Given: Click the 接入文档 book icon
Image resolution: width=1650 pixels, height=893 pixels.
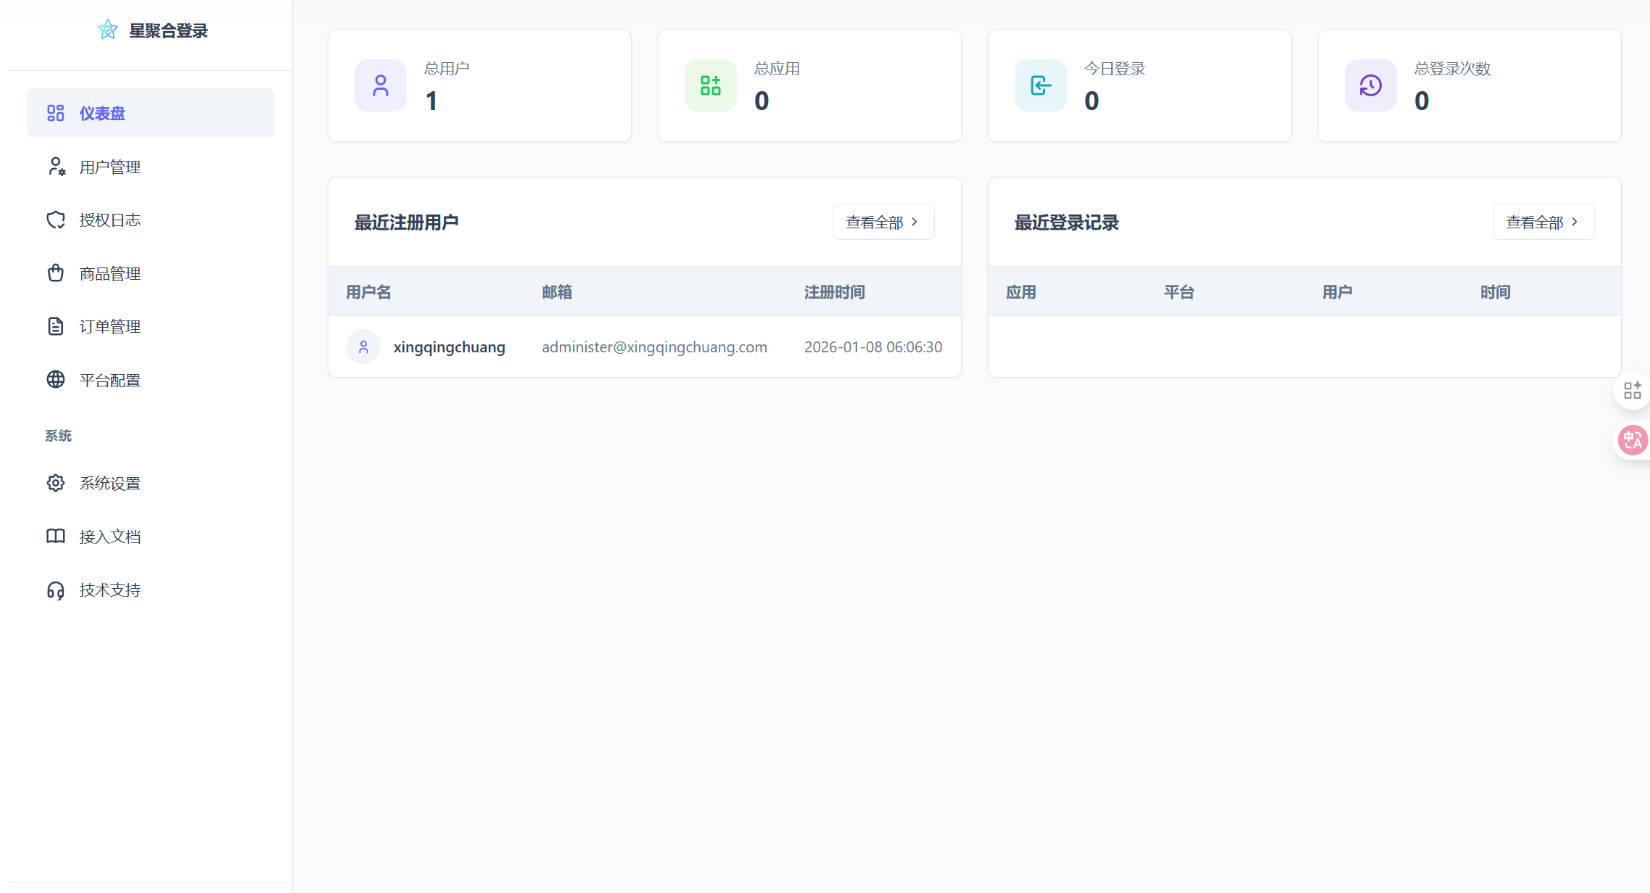Looking at the screenshot, I should click(56, 537).
